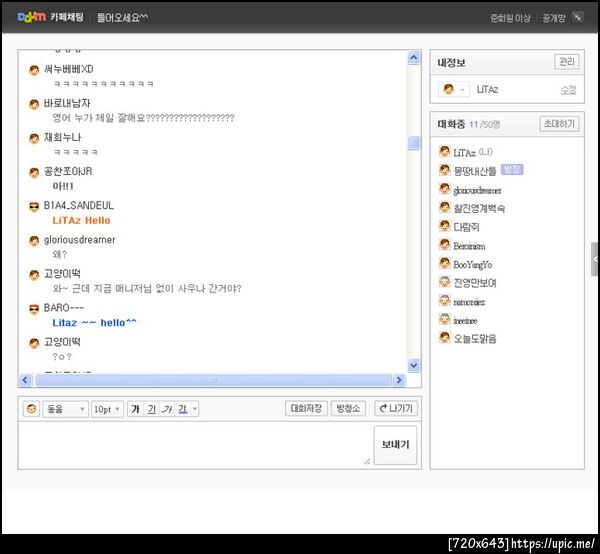This screenshot has height=554, width=600.
Task: Click avatar icon of 다람쥐
Action: (x=444, y=226)
